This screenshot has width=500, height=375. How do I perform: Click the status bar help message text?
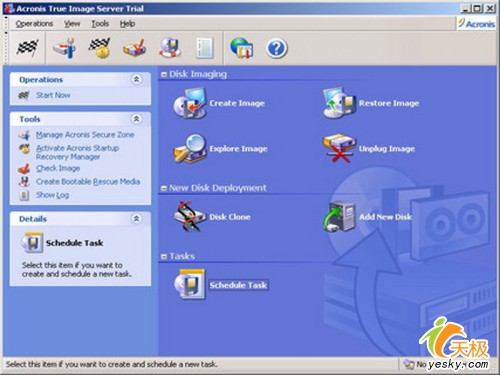coord(111,364)
